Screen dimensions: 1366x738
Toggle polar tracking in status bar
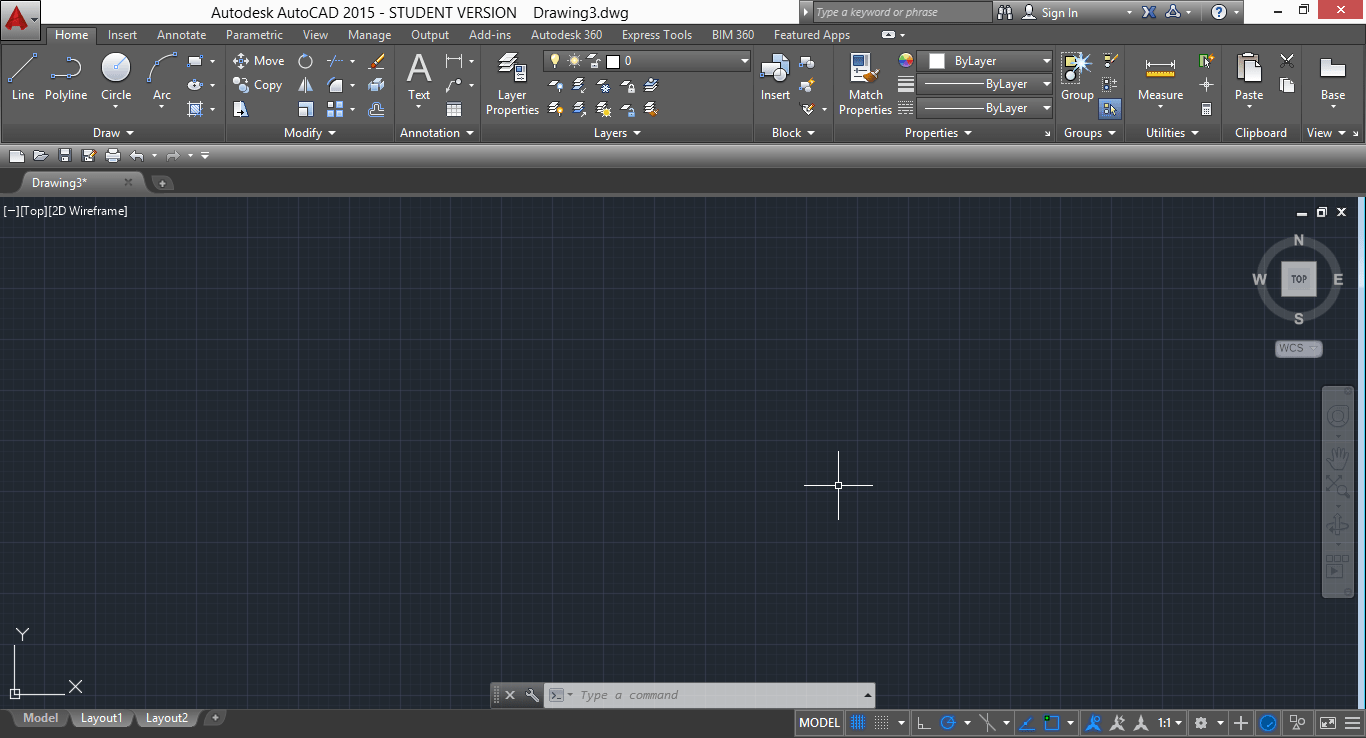point(949,722)
